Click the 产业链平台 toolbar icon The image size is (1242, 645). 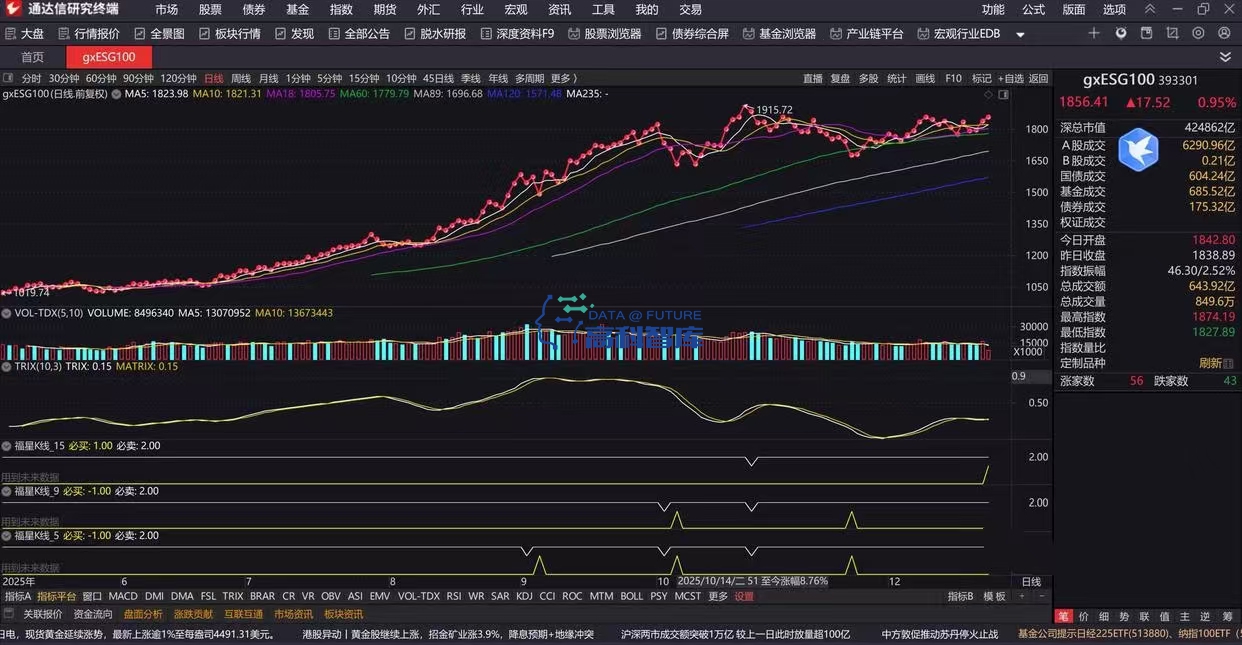point(836,34)
